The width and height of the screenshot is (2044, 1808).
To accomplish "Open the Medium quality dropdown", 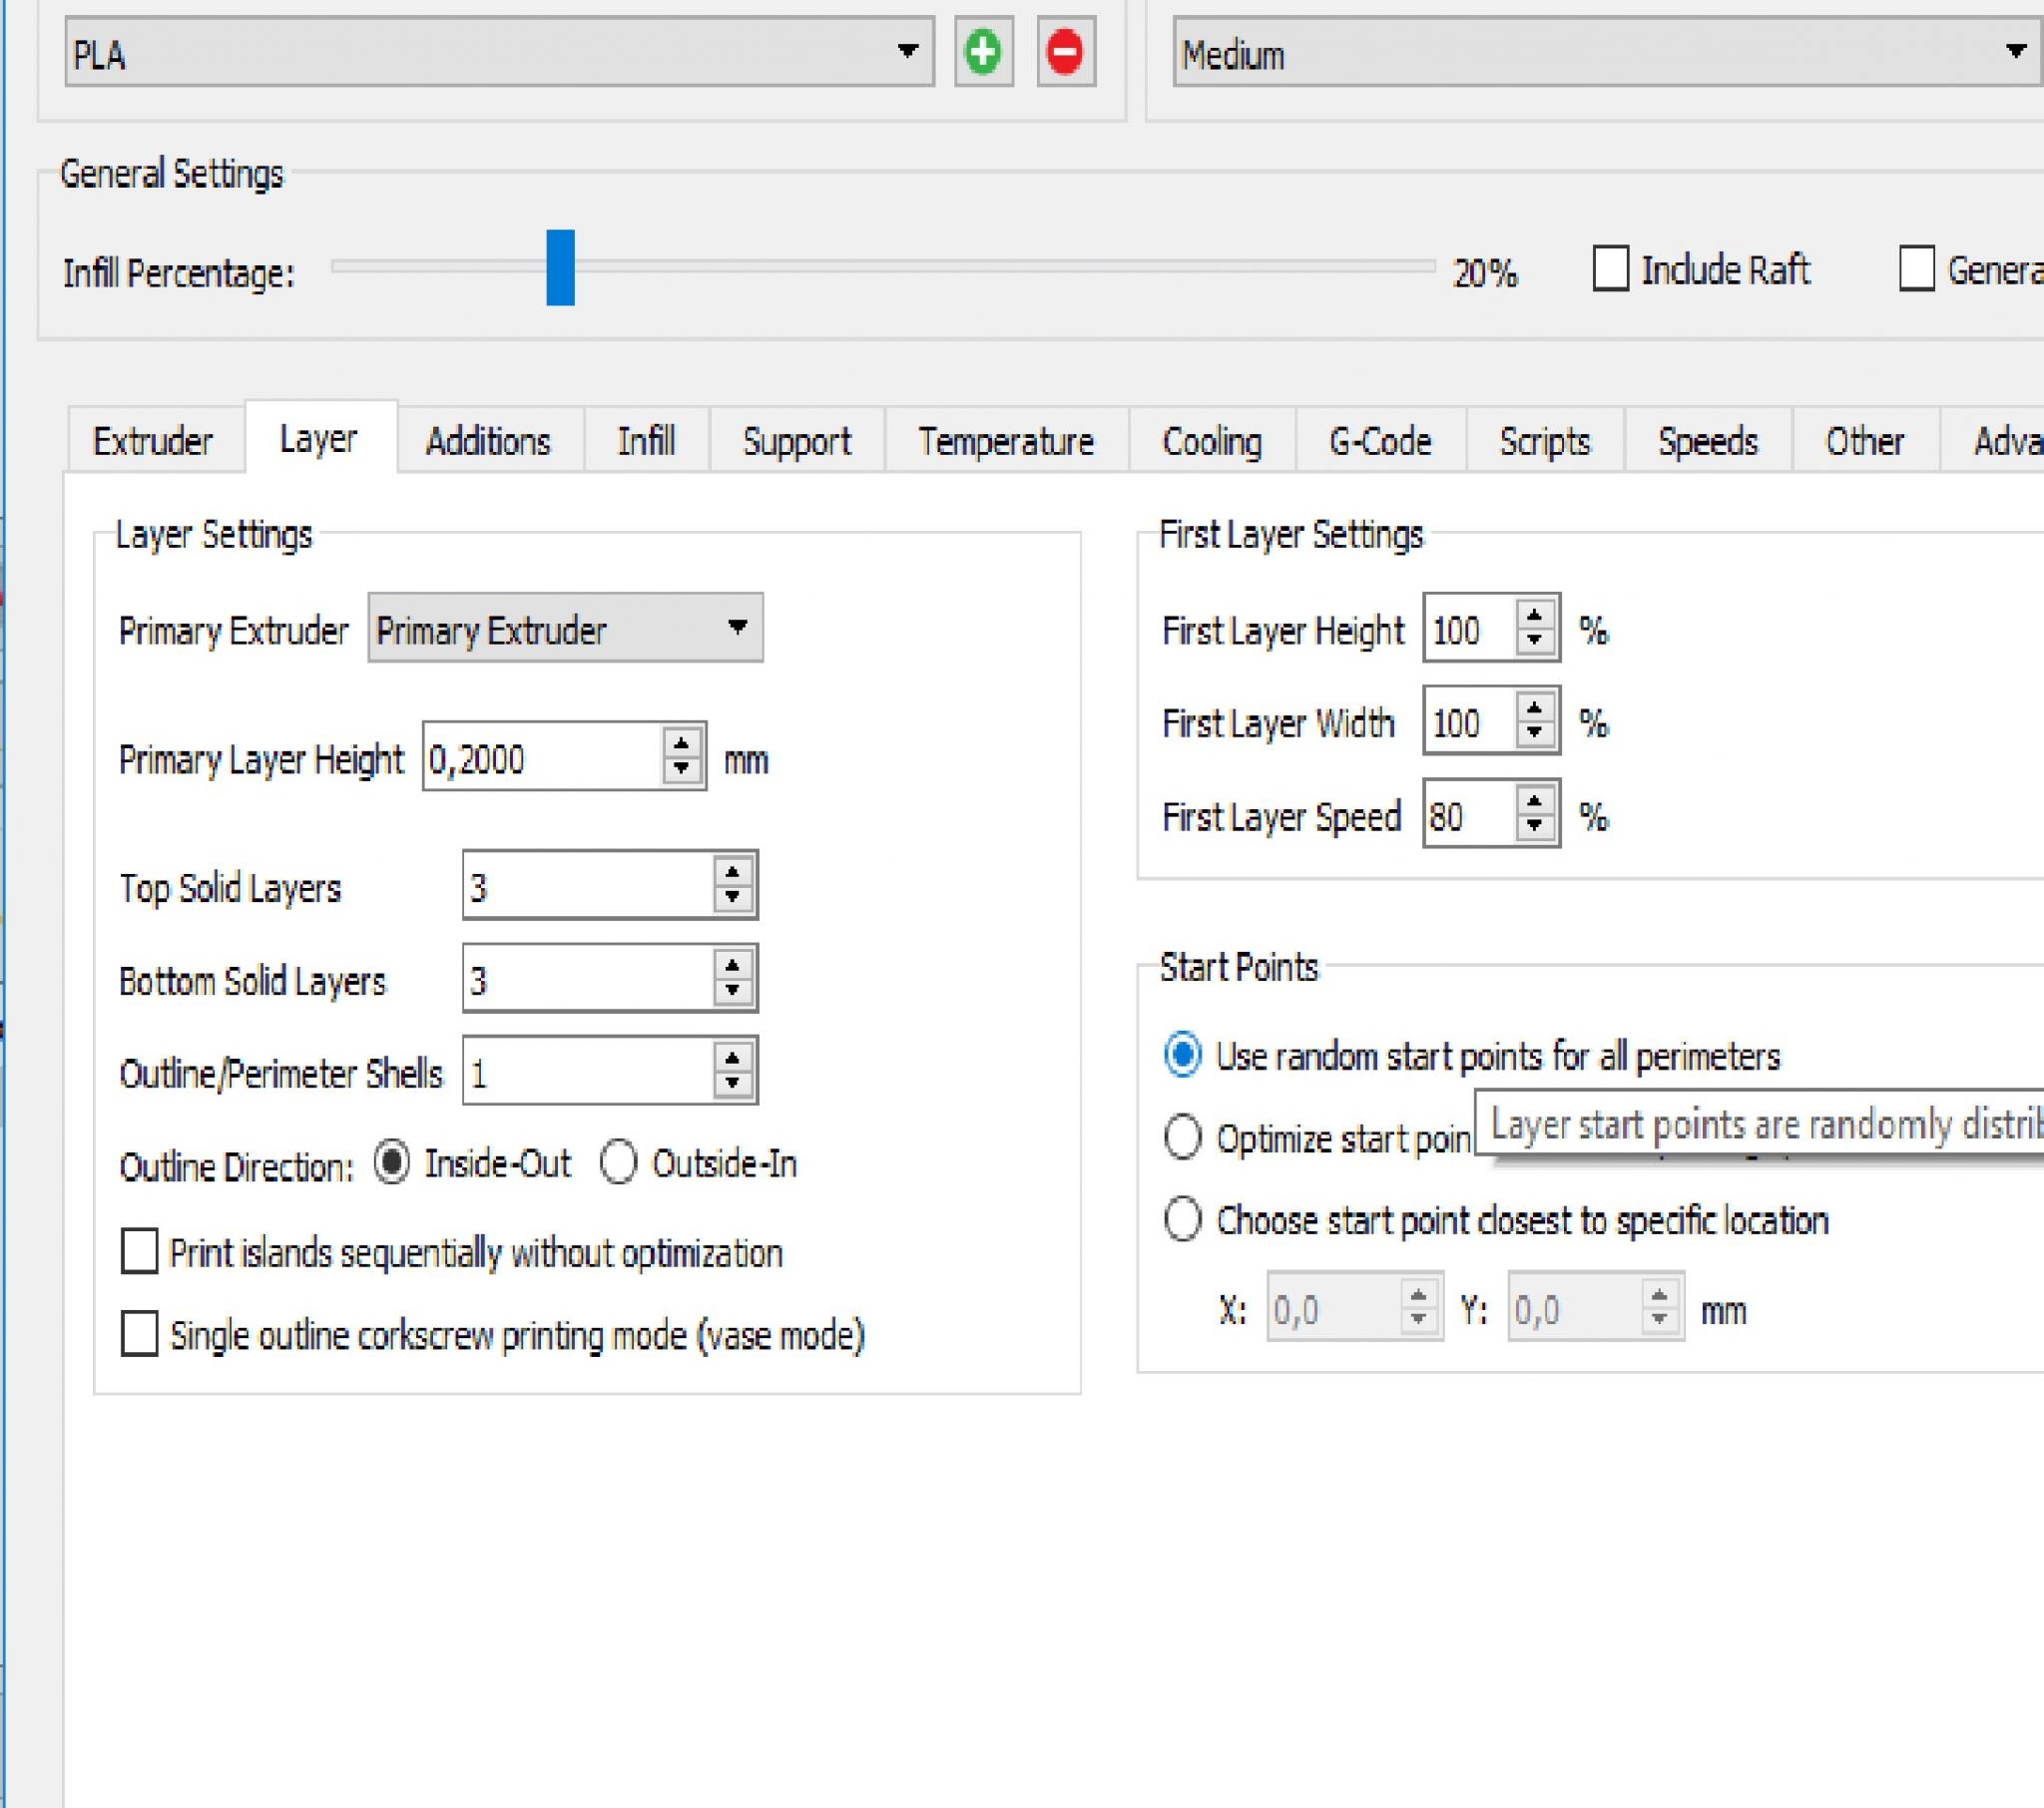I will pyautogui.click(x=1607, y=52).
